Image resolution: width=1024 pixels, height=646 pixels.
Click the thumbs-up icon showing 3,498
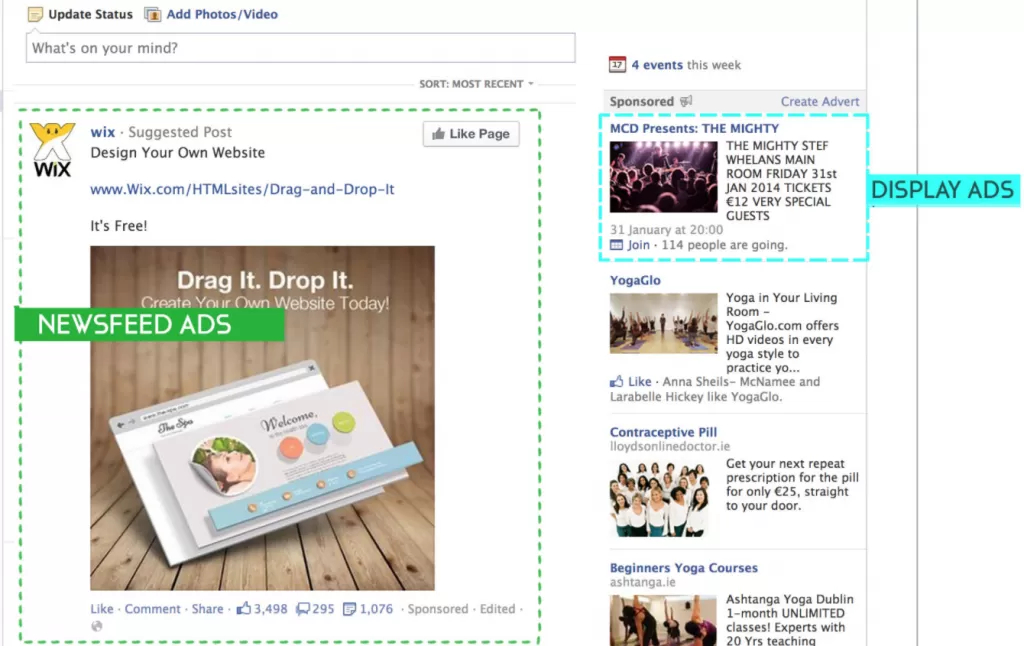[244, 608]
